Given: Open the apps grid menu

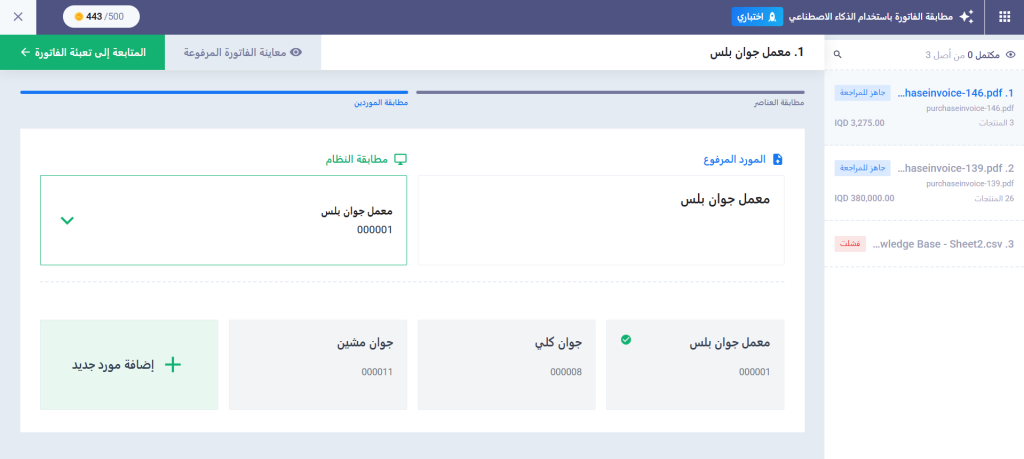Looking at the screenshot, I should 1004,17.
